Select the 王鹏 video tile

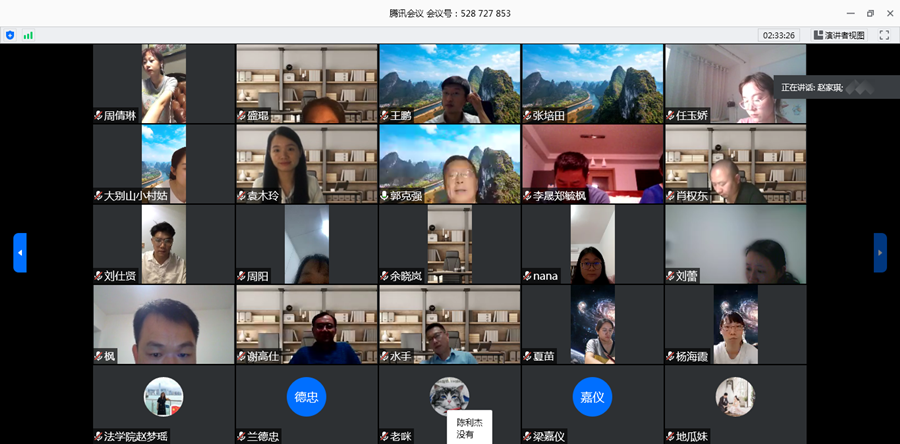click(x=449, y=84)
